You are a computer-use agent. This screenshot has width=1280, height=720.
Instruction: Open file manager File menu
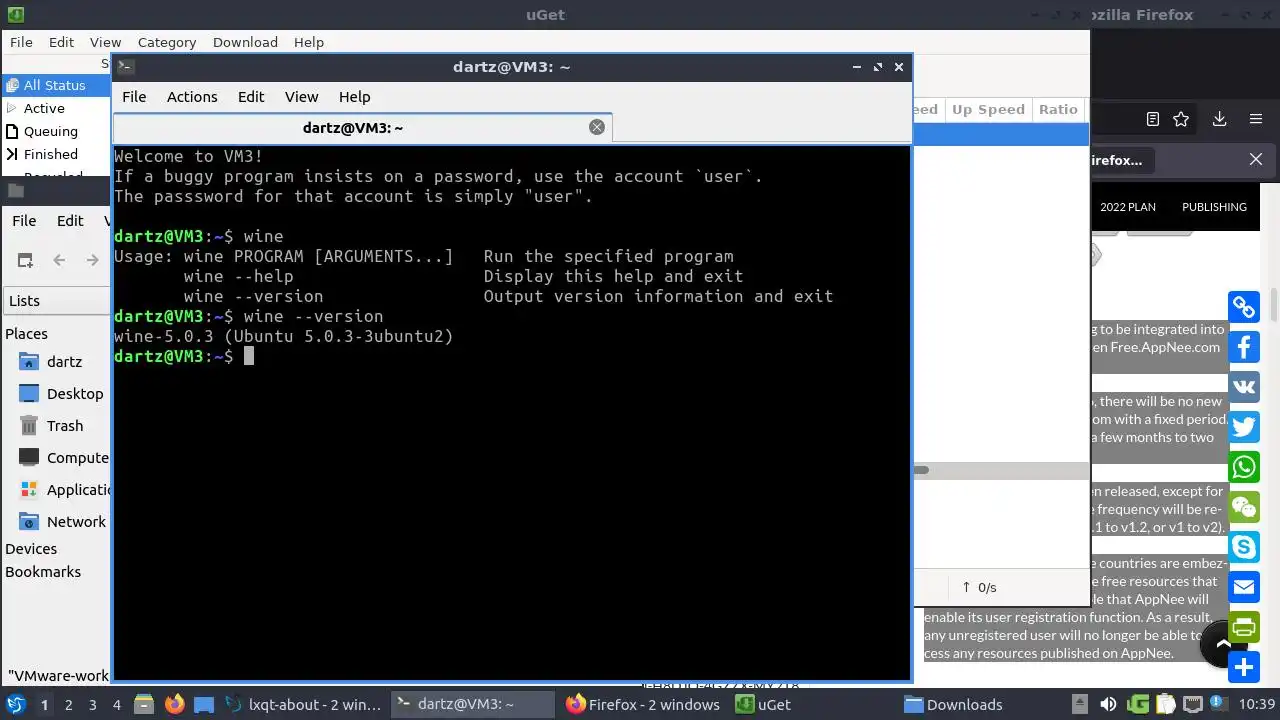[x=24, y=221]
